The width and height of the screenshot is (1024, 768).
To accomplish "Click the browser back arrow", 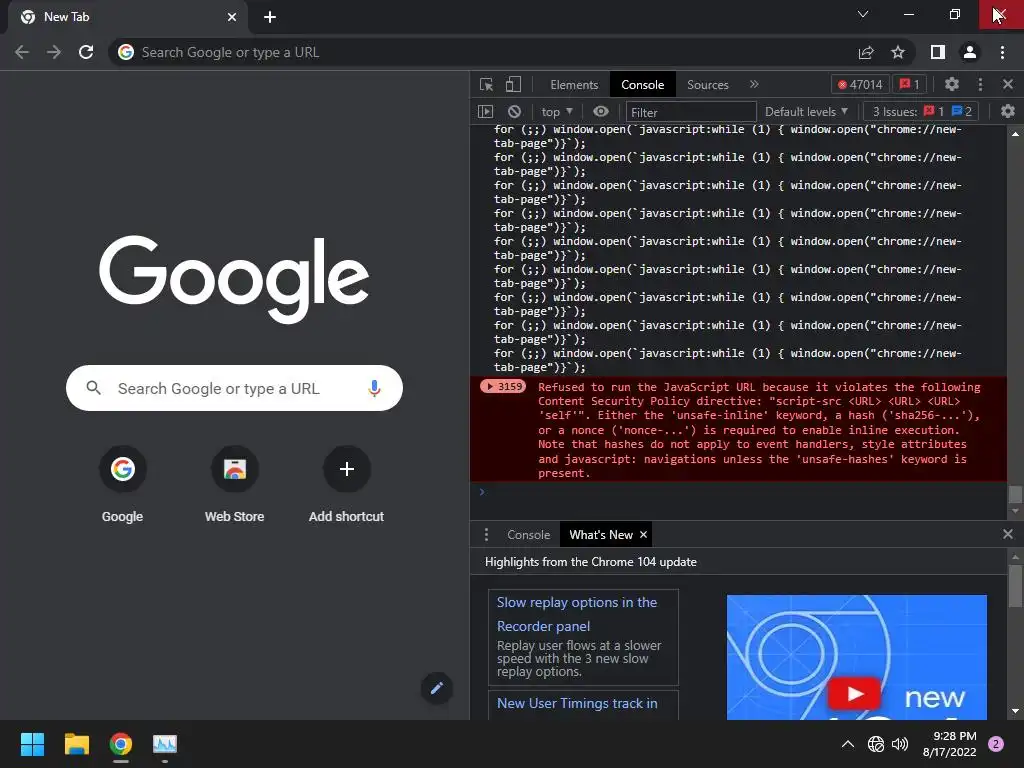I will pyautogui.click(x=22, y=52).
